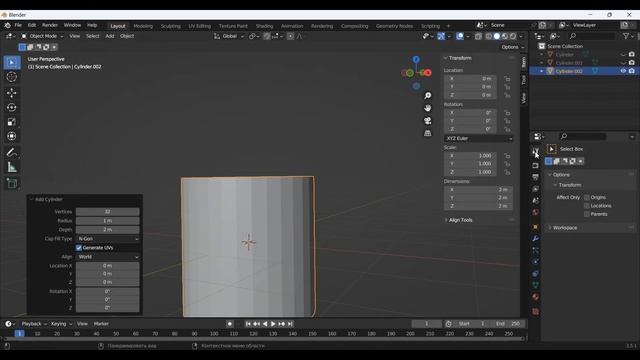Image resolution: width=640 pixels, height=360 pixels.
Task: Open the timeline Marker menu
Action: [x=101, y=324]
